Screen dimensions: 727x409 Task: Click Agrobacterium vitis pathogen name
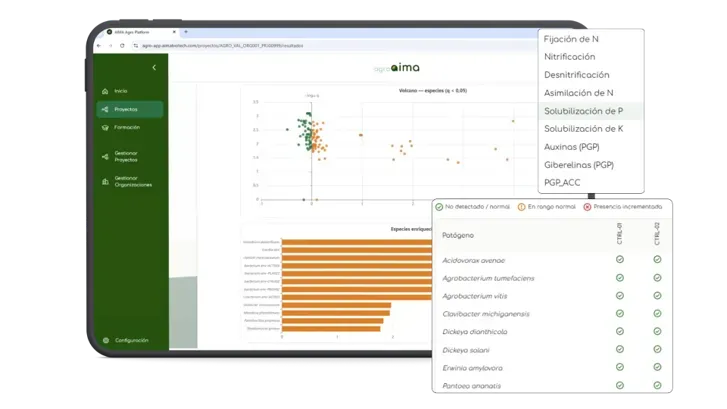click(475, 296)
